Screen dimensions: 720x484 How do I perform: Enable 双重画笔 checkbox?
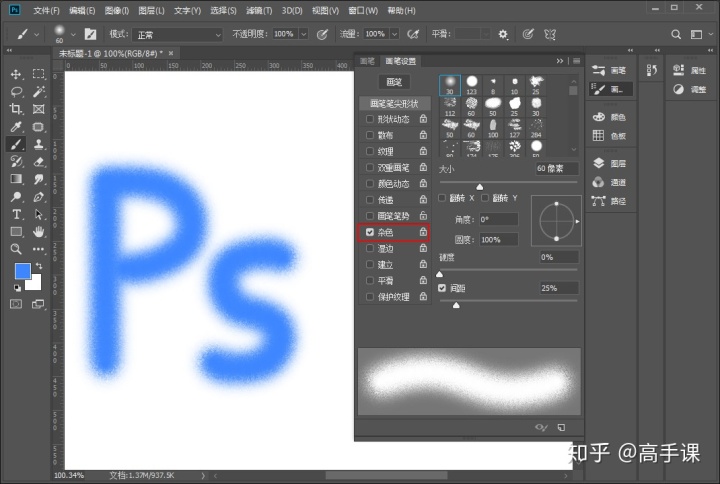[370, 167]
